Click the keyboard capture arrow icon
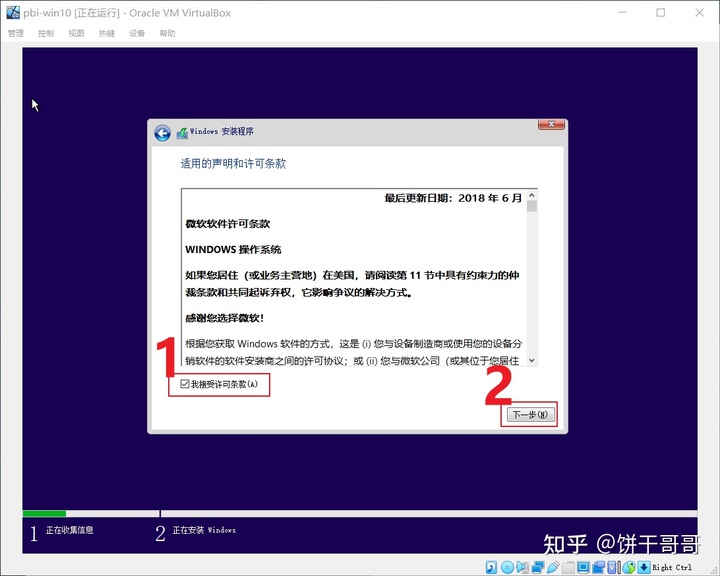 pyautogui.click(x=644, y=567)
